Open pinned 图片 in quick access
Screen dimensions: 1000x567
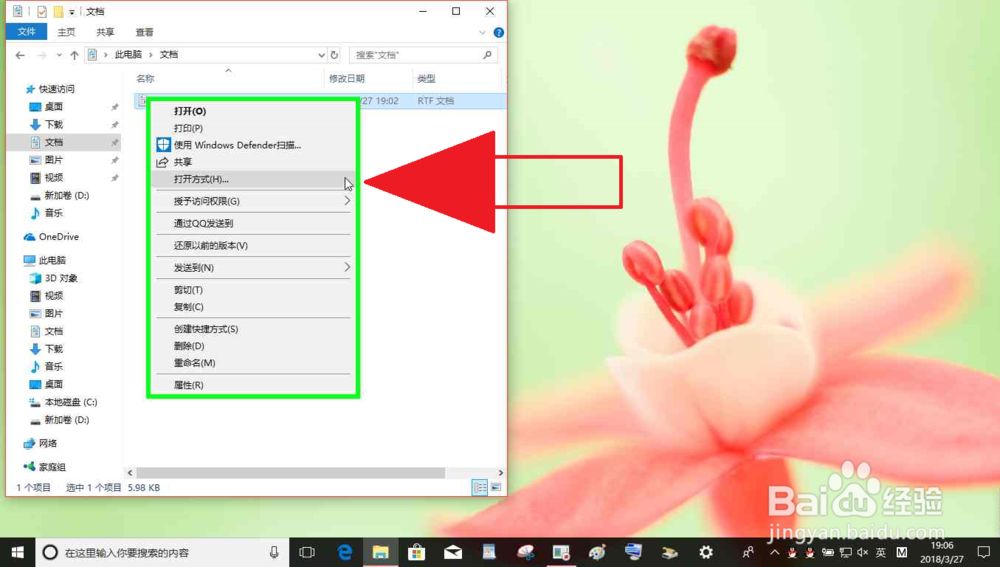[x=54, y=160]
